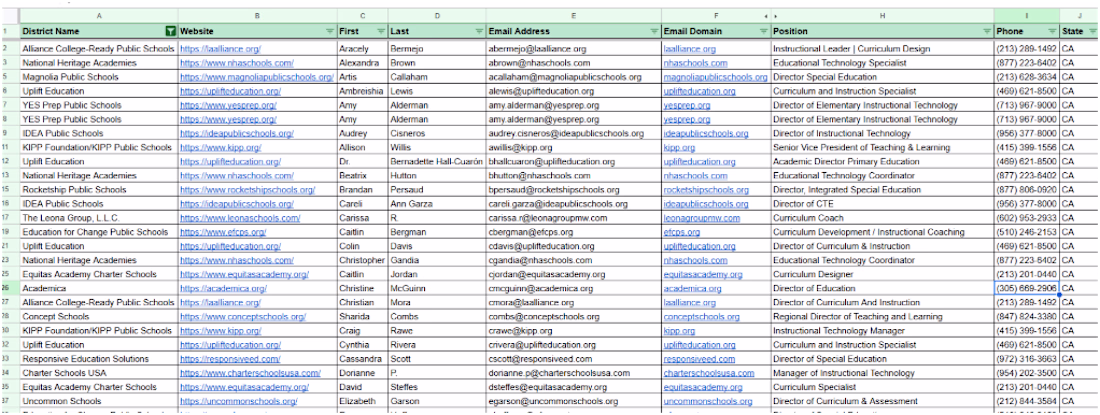Image resolution: width=1100 pixels, height=415 pixels.
Task: Open the First column filter icon
Action: tap(381, 32)
